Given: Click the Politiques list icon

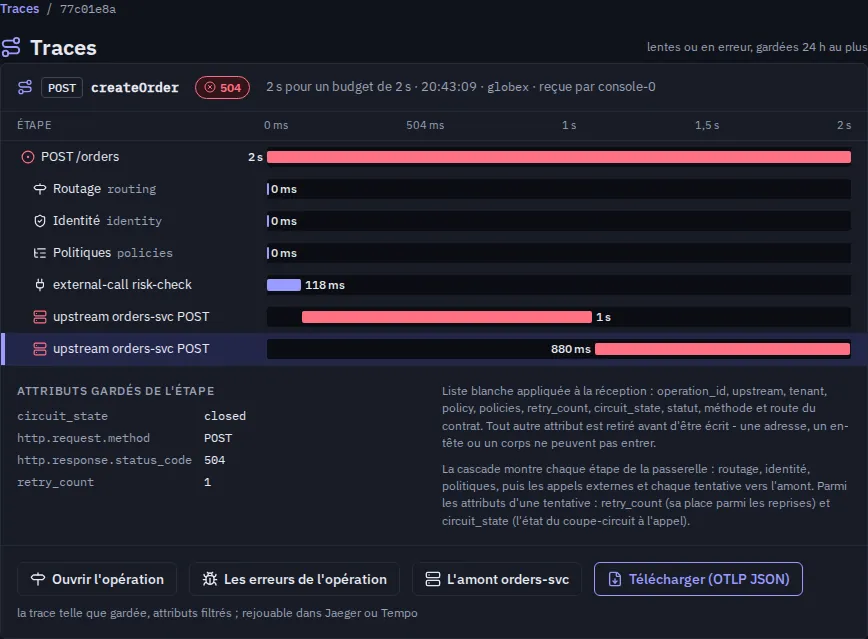Looking at the screenshot, I should [x=40, y=253].
